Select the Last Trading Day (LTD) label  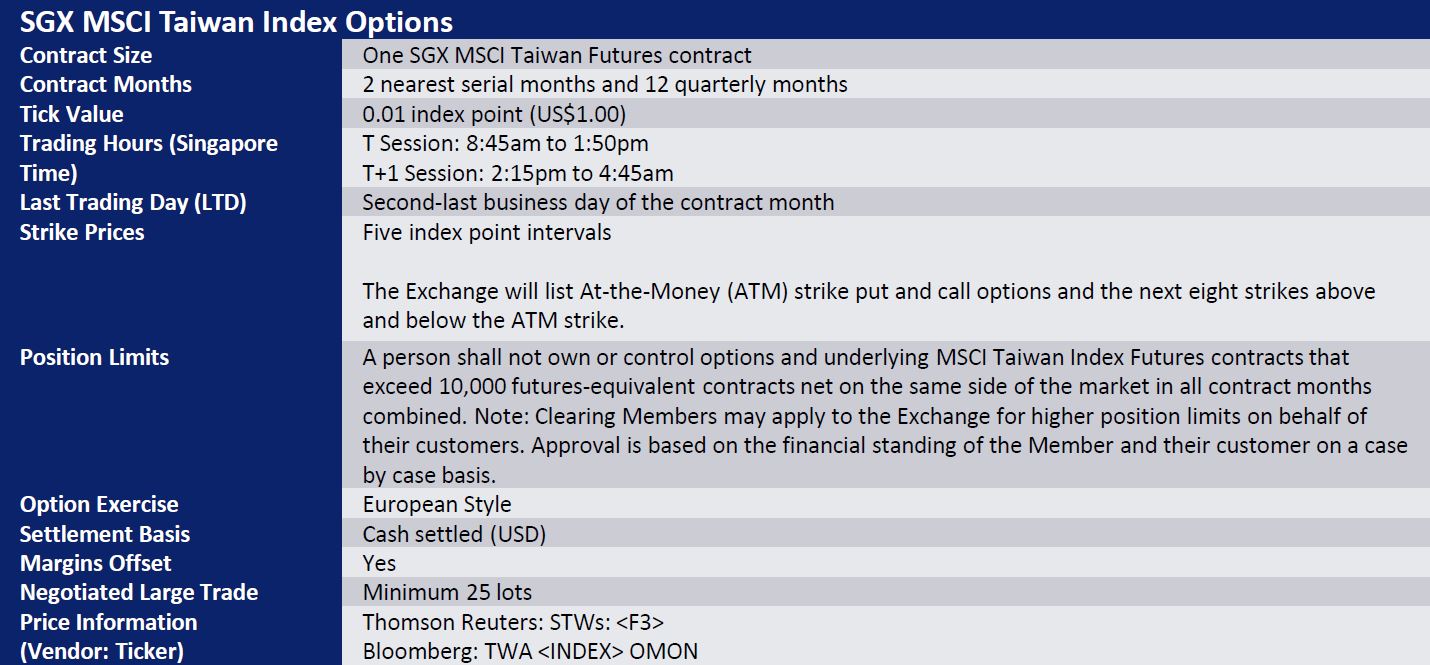coord(133,203)
